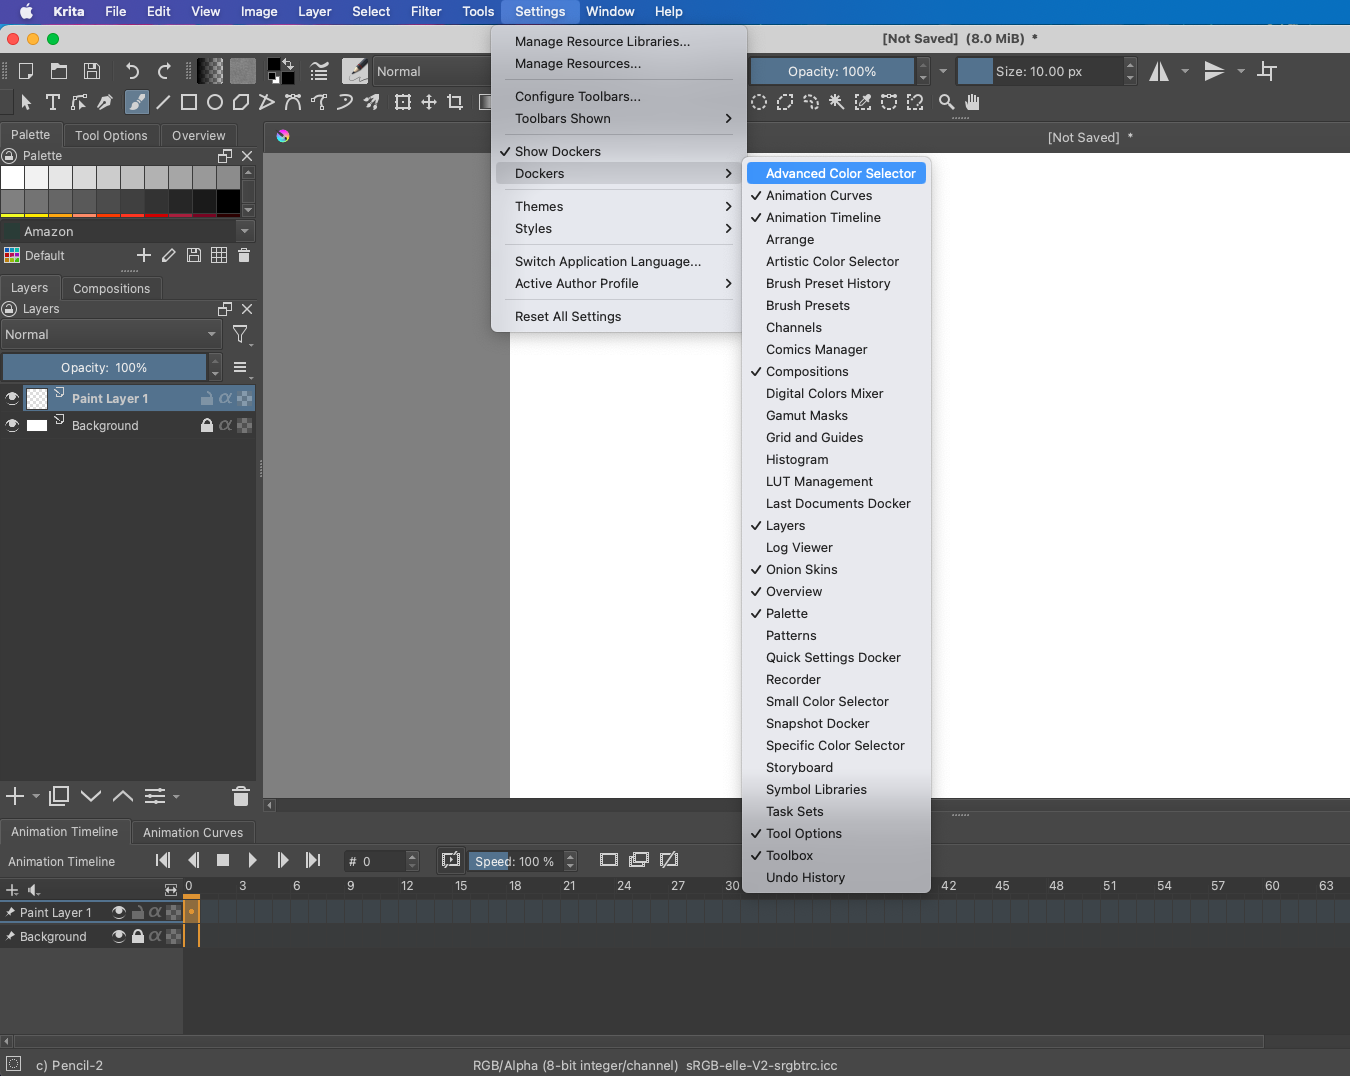The image size is (1350, 1076).
Task: Play the animation
Action: click(253, 860)
